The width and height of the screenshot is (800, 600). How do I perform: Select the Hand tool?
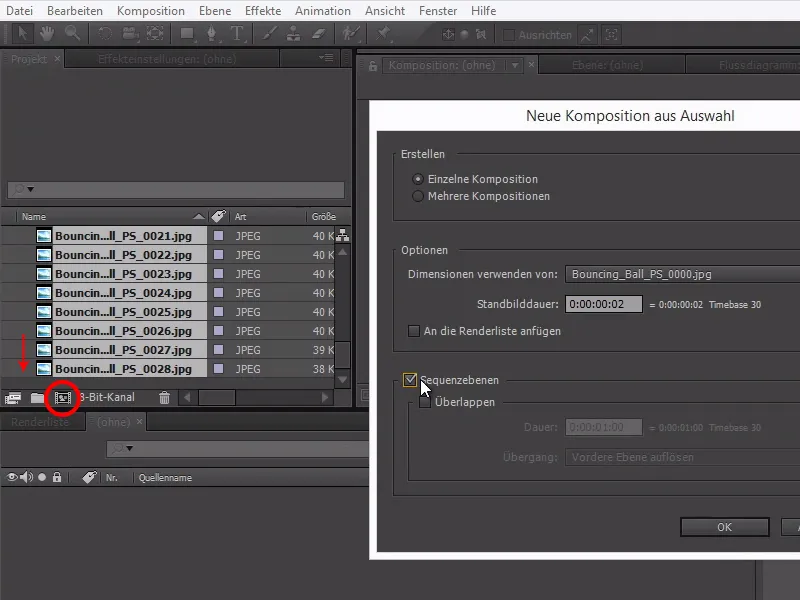coord(46,34)
